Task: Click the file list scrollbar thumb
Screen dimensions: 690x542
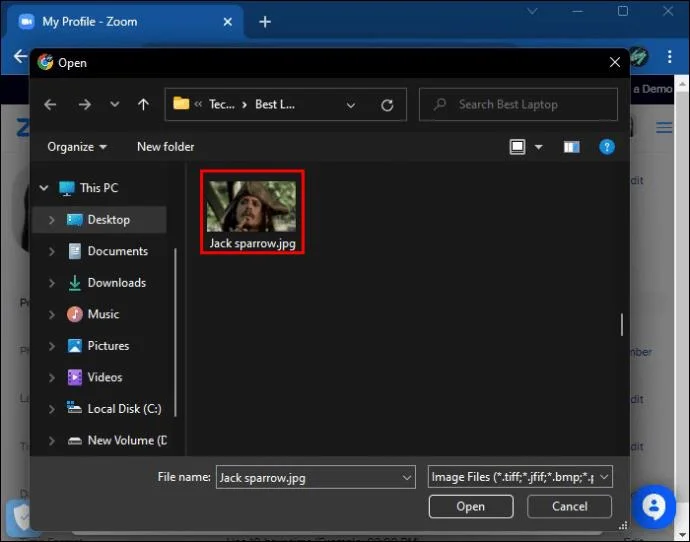Action: [x=622, y=325]
